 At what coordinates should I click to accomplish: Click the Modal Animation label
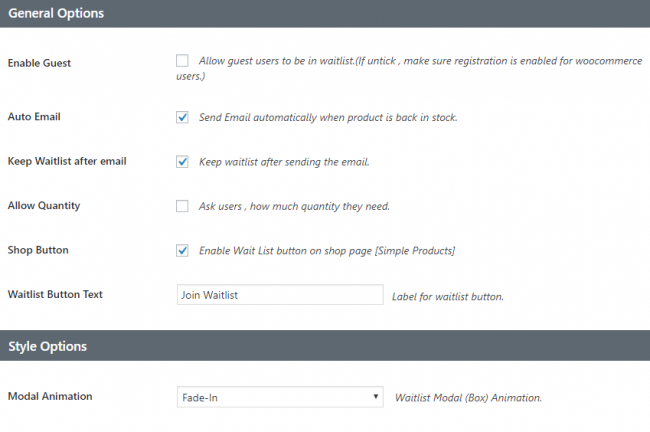tap(50, 396)
